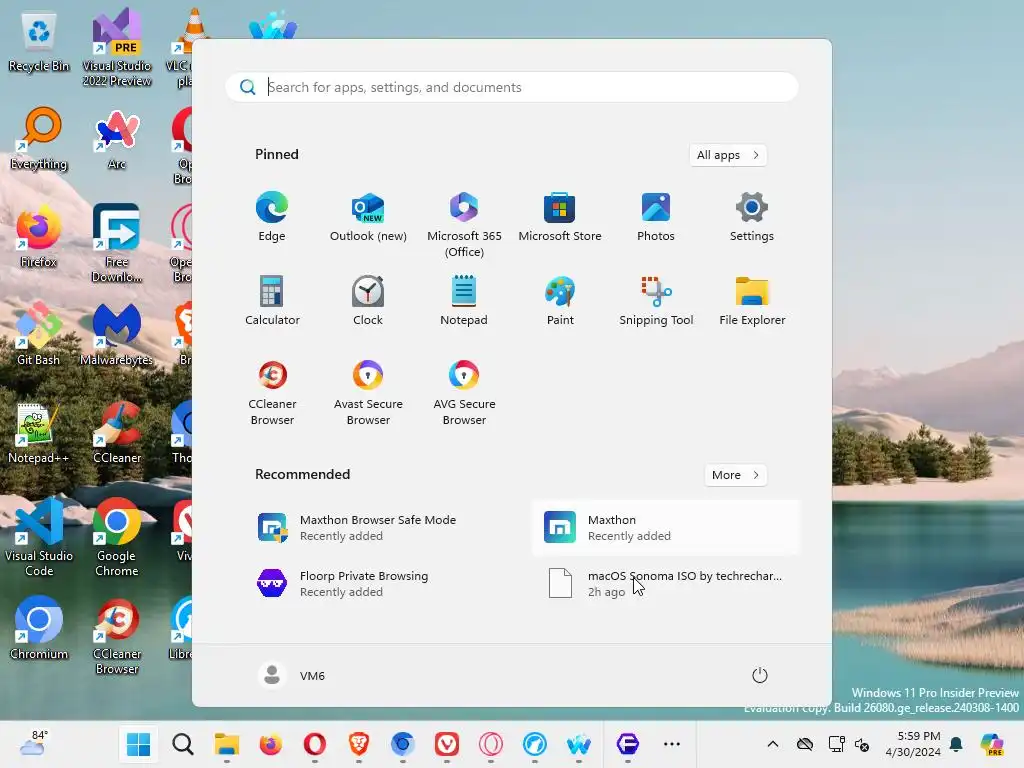Viewport: 1024px width, 768px height.
Task: Select the Git Bash desktop shortcut
Action: click(39, 334)
